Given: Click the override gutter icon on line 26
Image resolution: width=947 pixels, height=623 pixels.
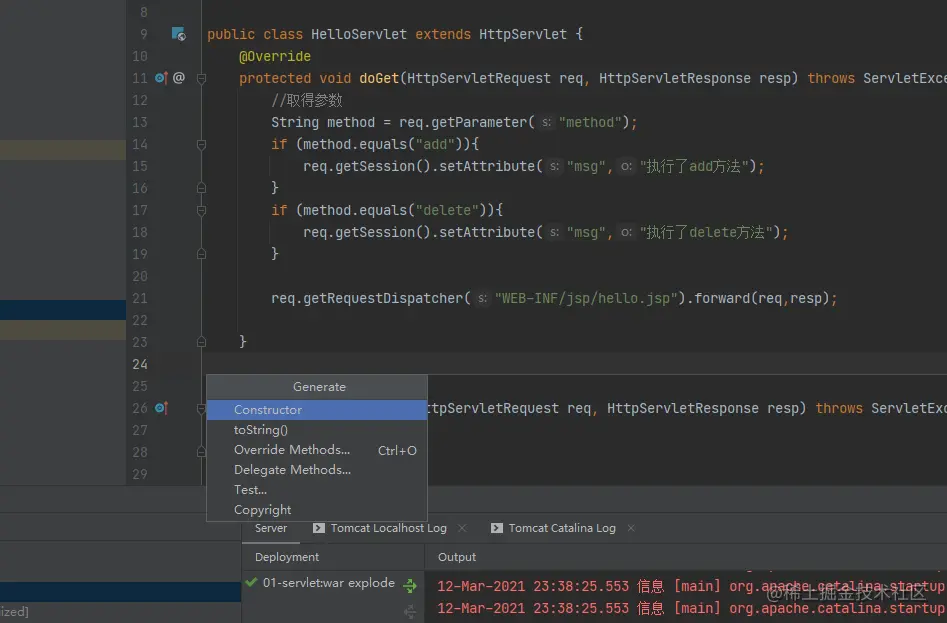Looking at the screenshot, I should pyautogui.click(x=161, y=408).
